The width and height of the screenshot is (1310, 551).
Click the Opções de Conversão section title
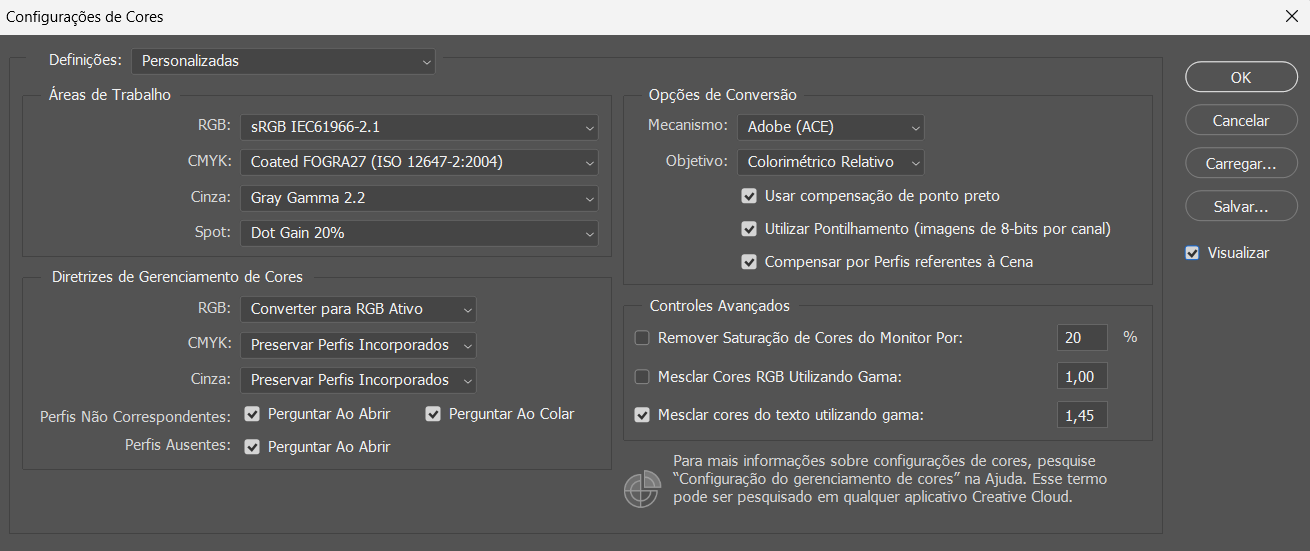[x=723, y=95]
